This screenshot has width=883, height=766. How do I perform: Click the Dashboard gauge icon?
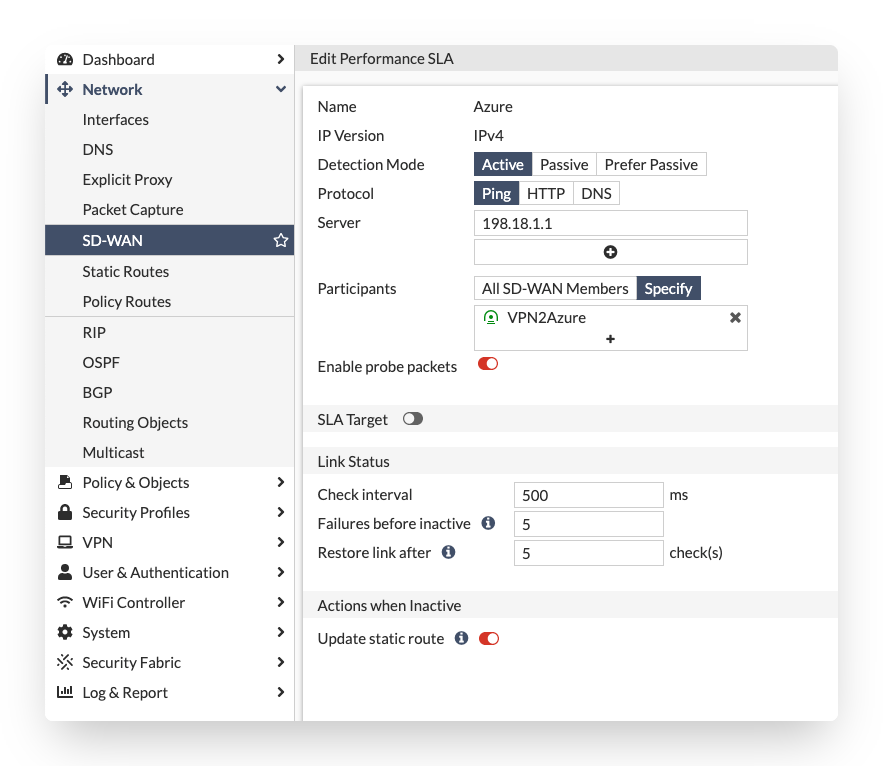point(65,60)
